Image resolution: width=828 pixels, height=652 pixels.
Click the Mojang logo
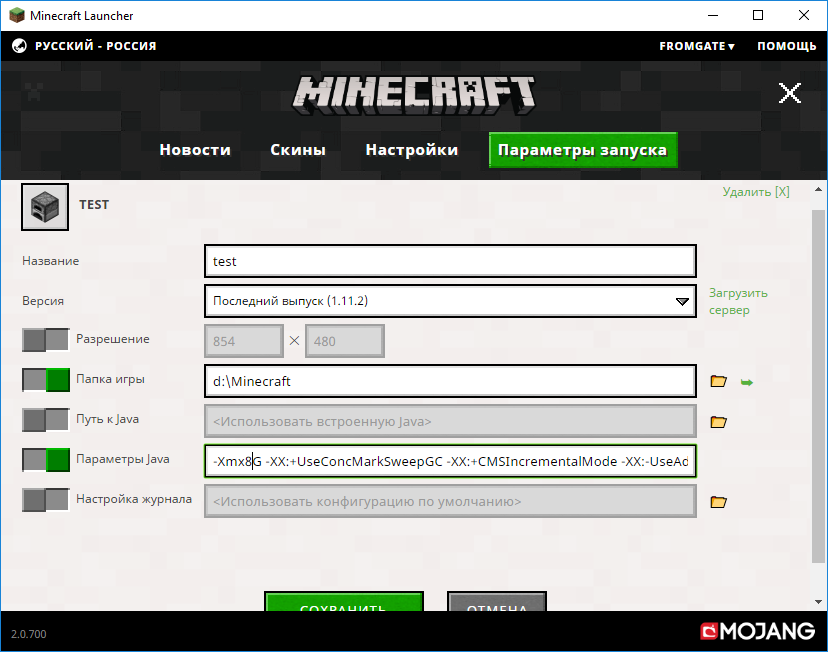757,631
